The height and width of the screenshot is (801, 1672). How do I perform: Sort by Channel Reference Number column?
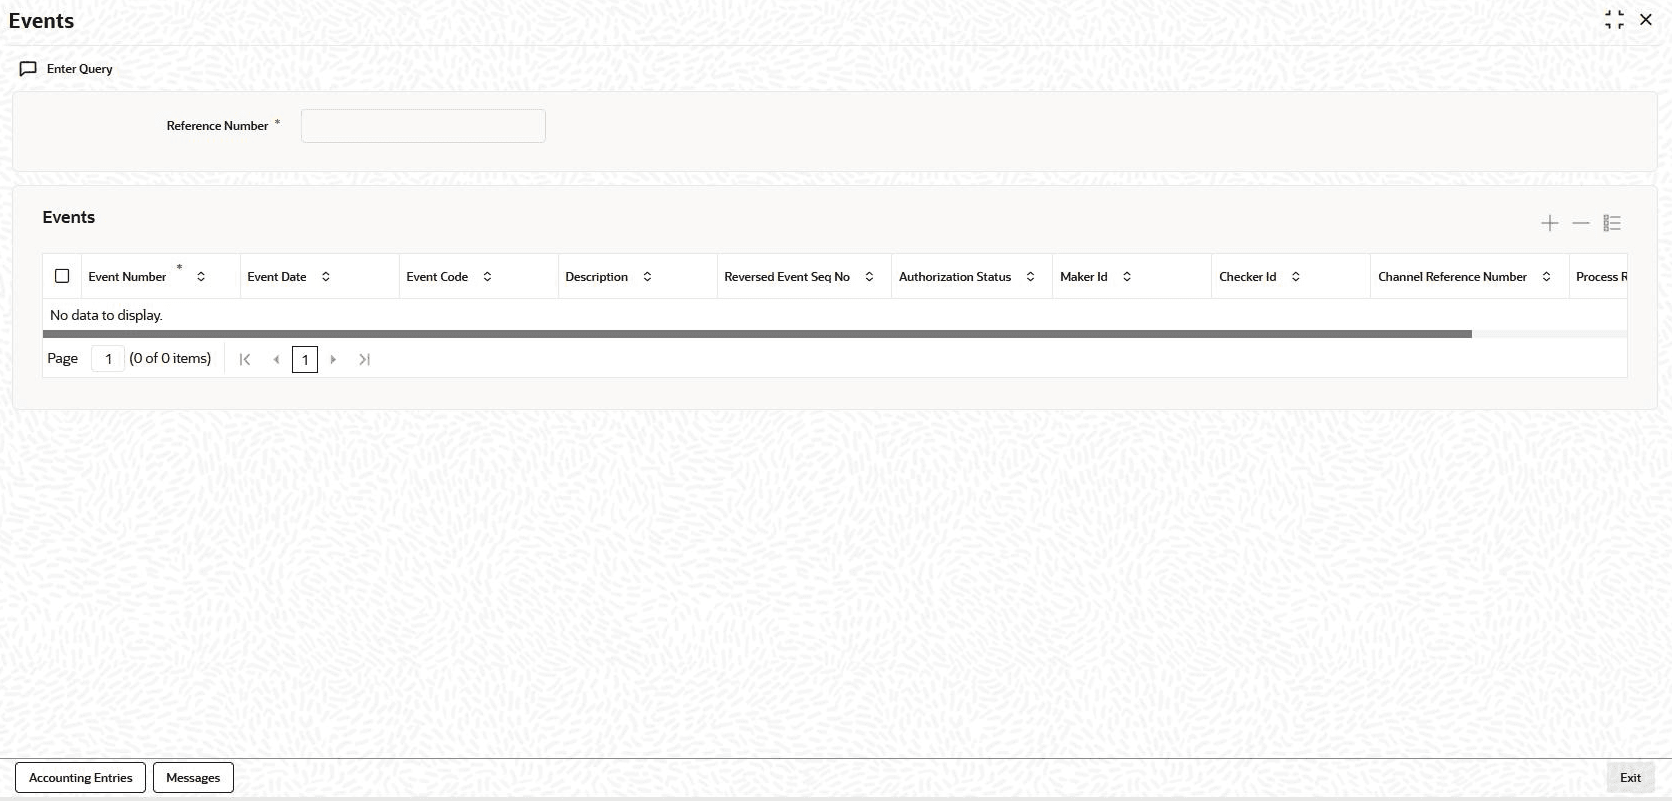tap(1547, 277)
